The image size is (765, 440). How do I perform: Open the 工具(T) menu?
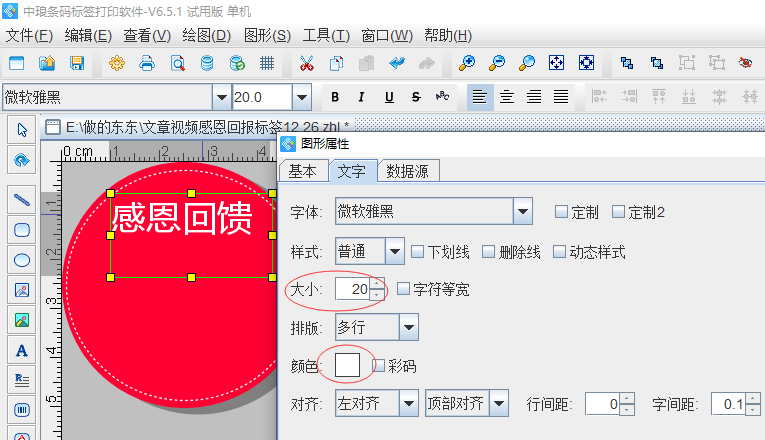click(326, 36)
